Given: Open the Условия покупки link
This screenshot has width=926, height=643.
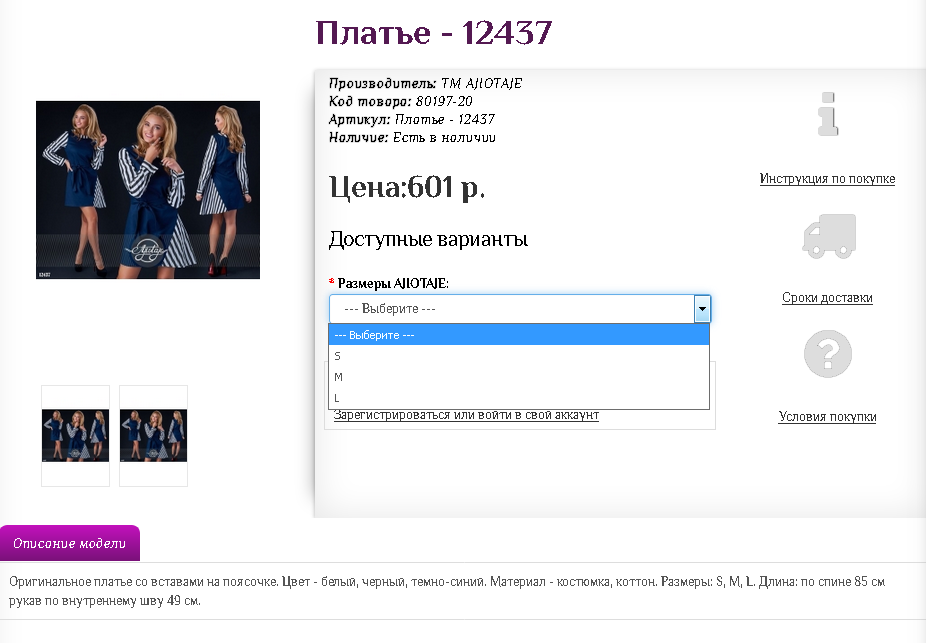Looking at the screenshot, I should click(x=827, y=416).
